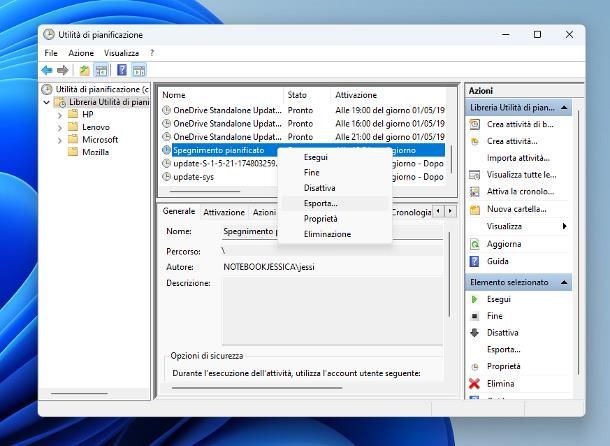The image size is (610, 446).
Task: Choose Proprietà from the context menu
Action: [335, 219]
